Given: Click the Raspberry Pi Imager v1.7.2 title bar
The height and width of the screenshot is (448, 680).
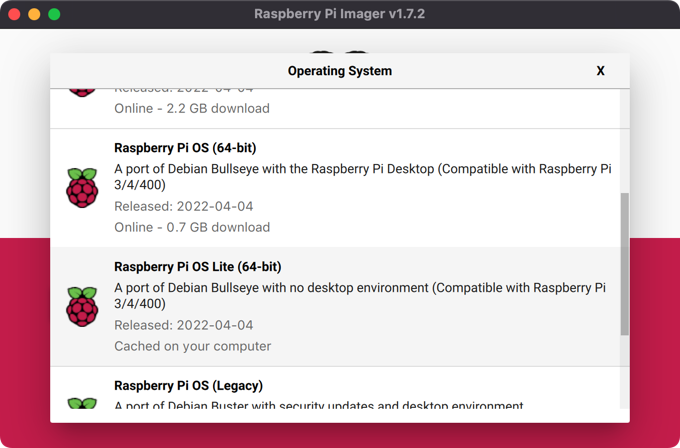Looking at the screenshot, I should [x=340, y=14].
